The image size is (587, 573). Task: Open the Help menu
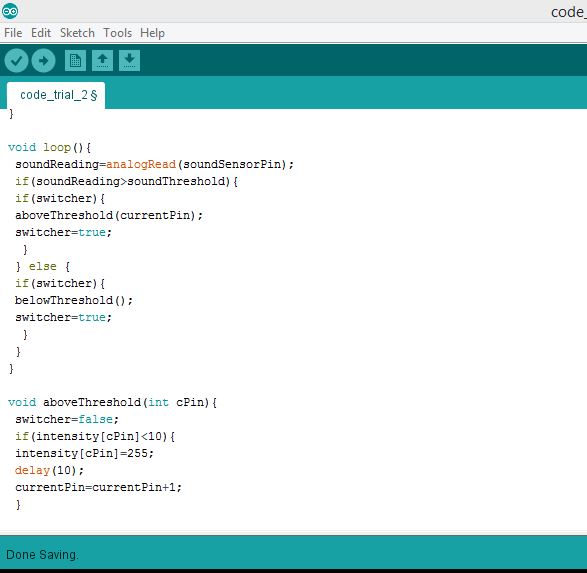(x=152, y=33)
